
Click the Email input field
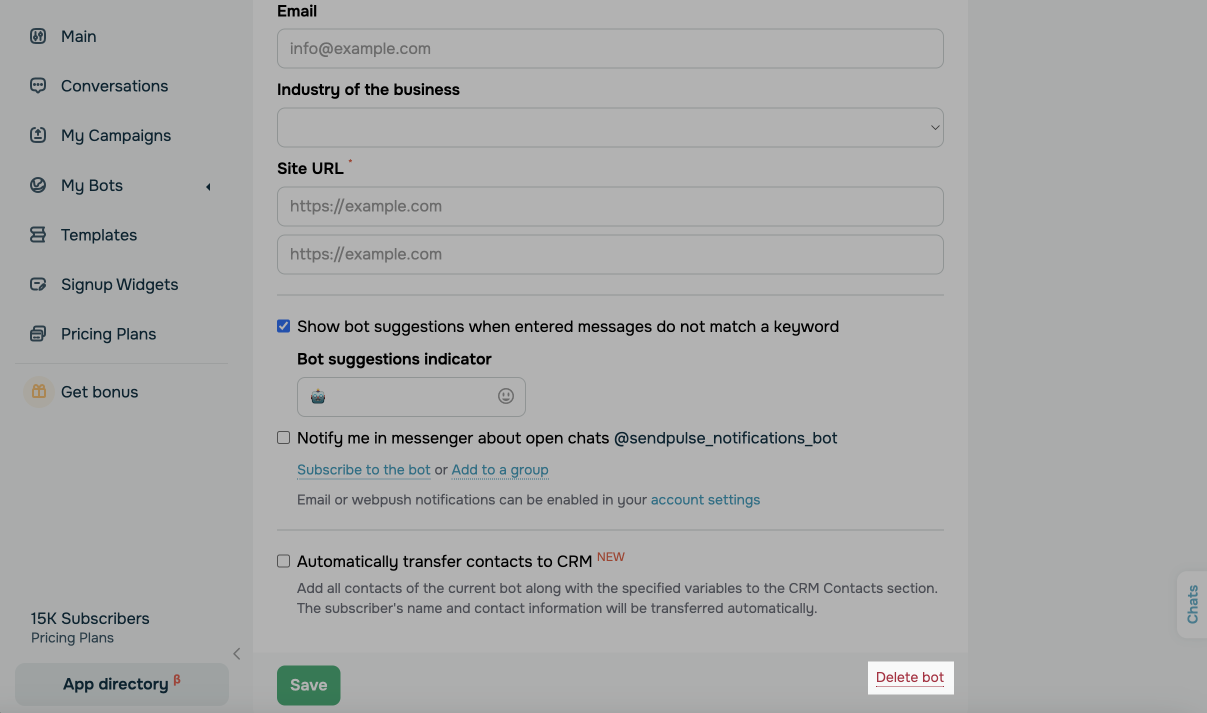coord(610,48)
